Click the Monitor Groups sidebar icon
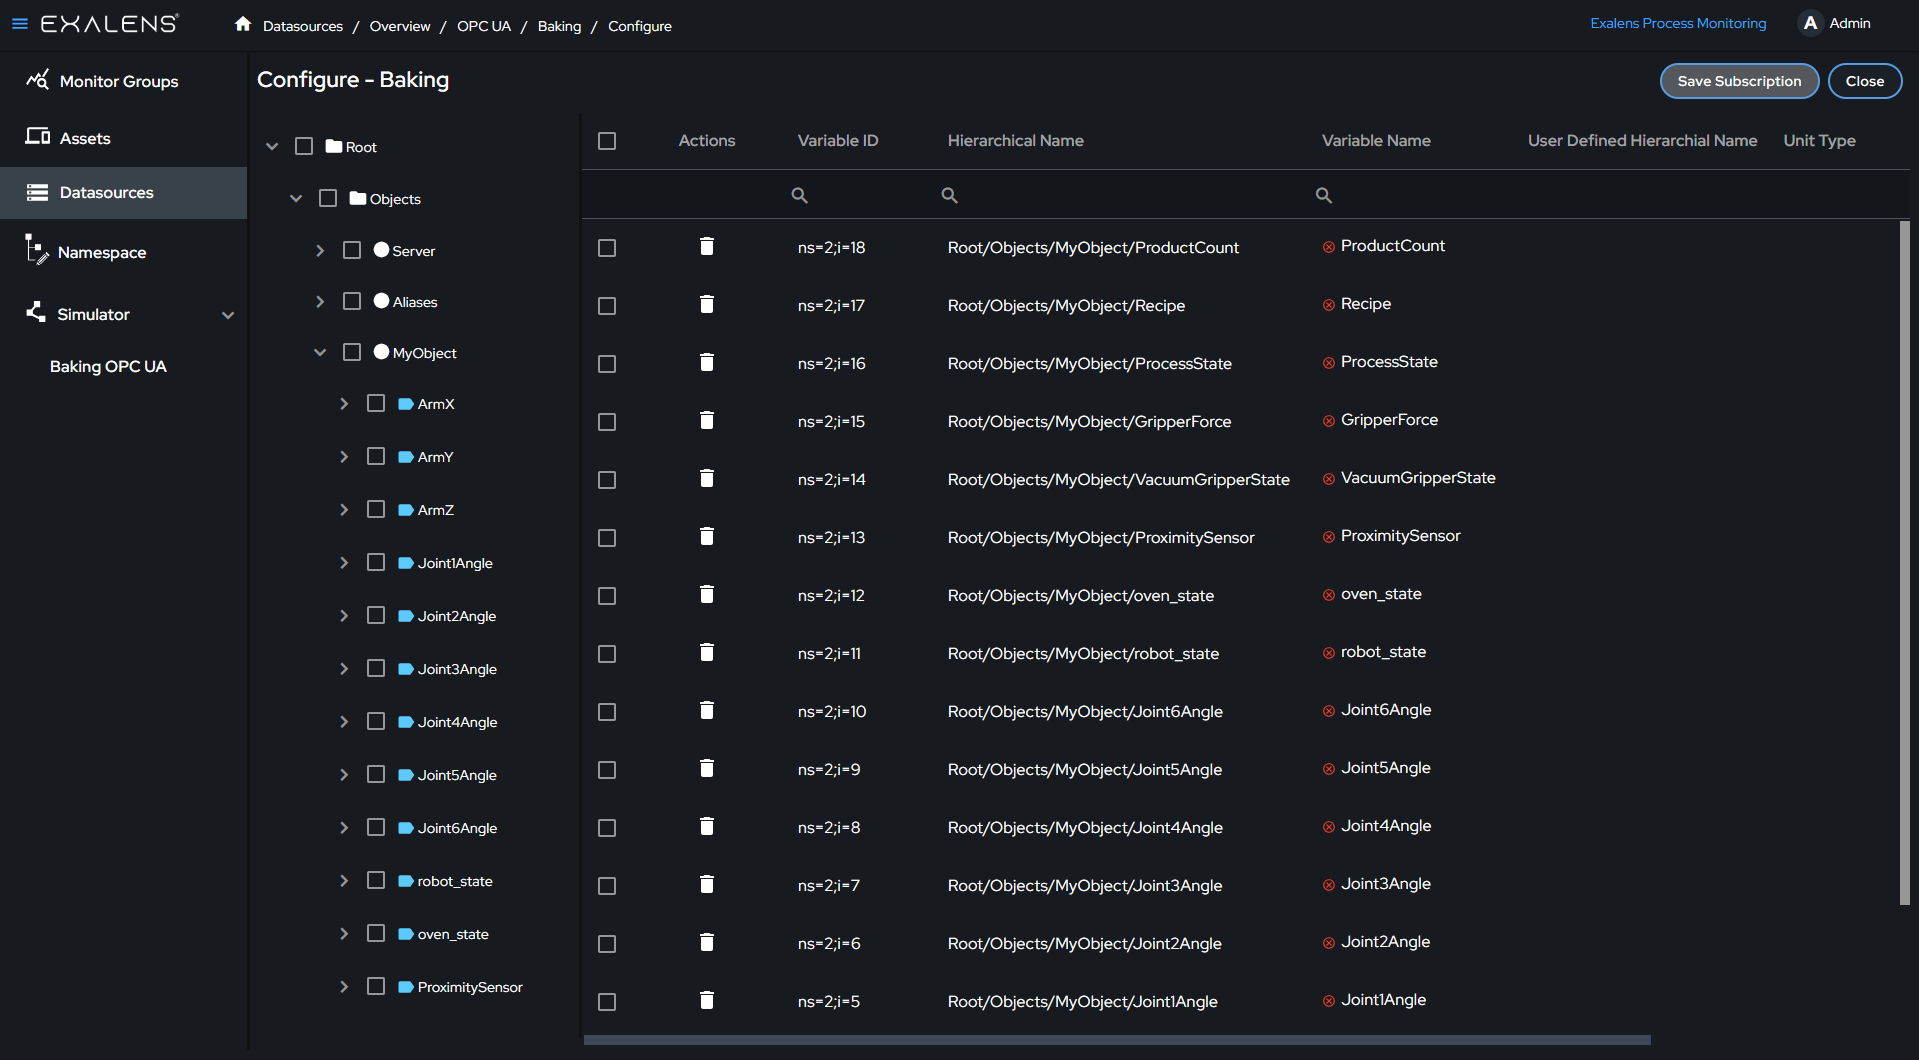This screenshot has width=1919, height=1060. 37,80
